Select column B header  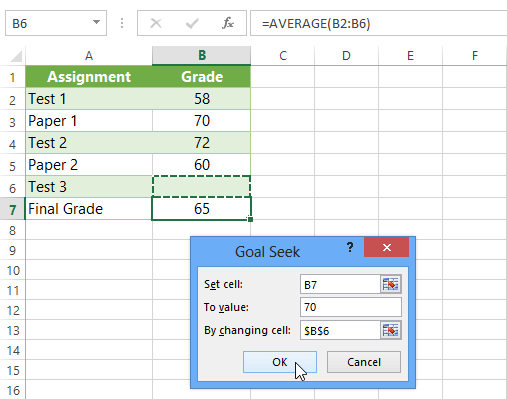[202, 56]
